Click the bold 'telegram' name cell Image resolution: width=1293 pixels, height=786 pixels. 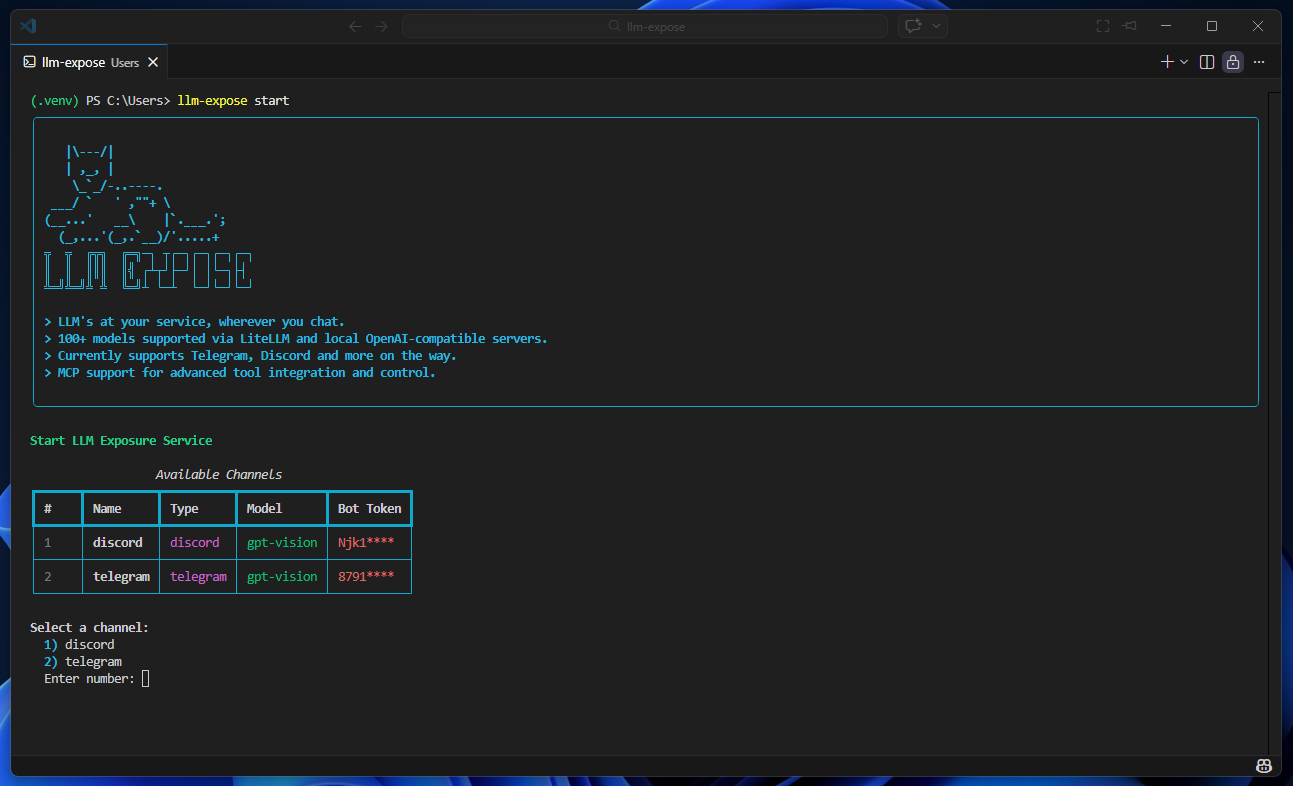coord(121,576)
